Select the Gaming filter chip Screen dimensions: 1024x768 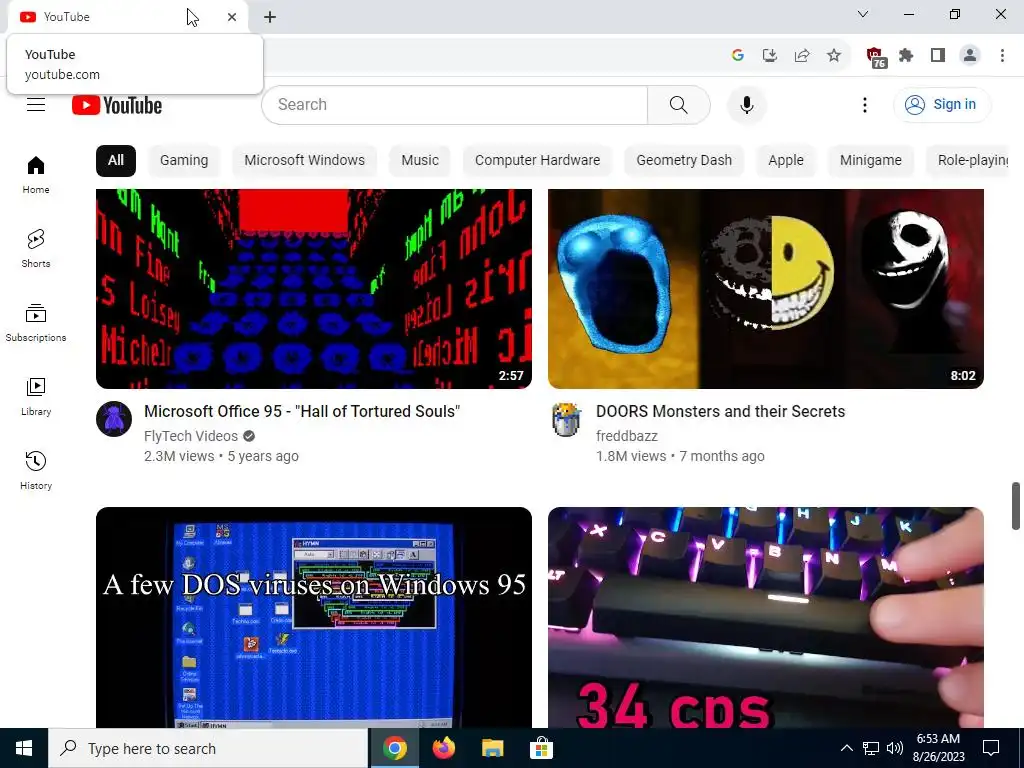(x=184, y=161)
